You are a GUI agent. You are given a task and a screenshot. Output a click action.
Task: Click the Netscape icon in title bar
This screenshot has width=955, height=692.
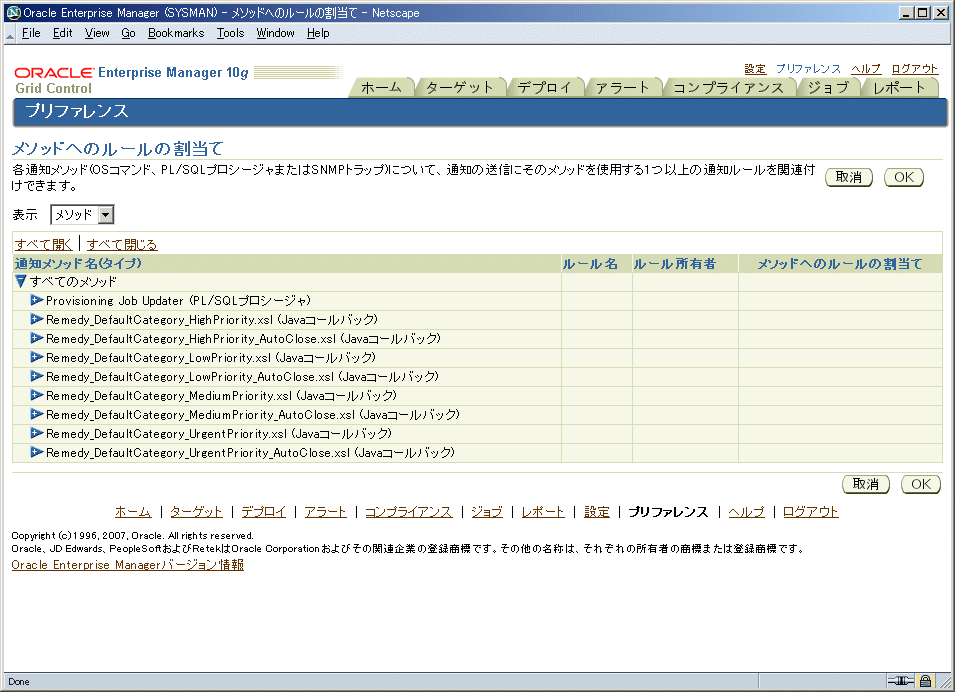point(13,12)
